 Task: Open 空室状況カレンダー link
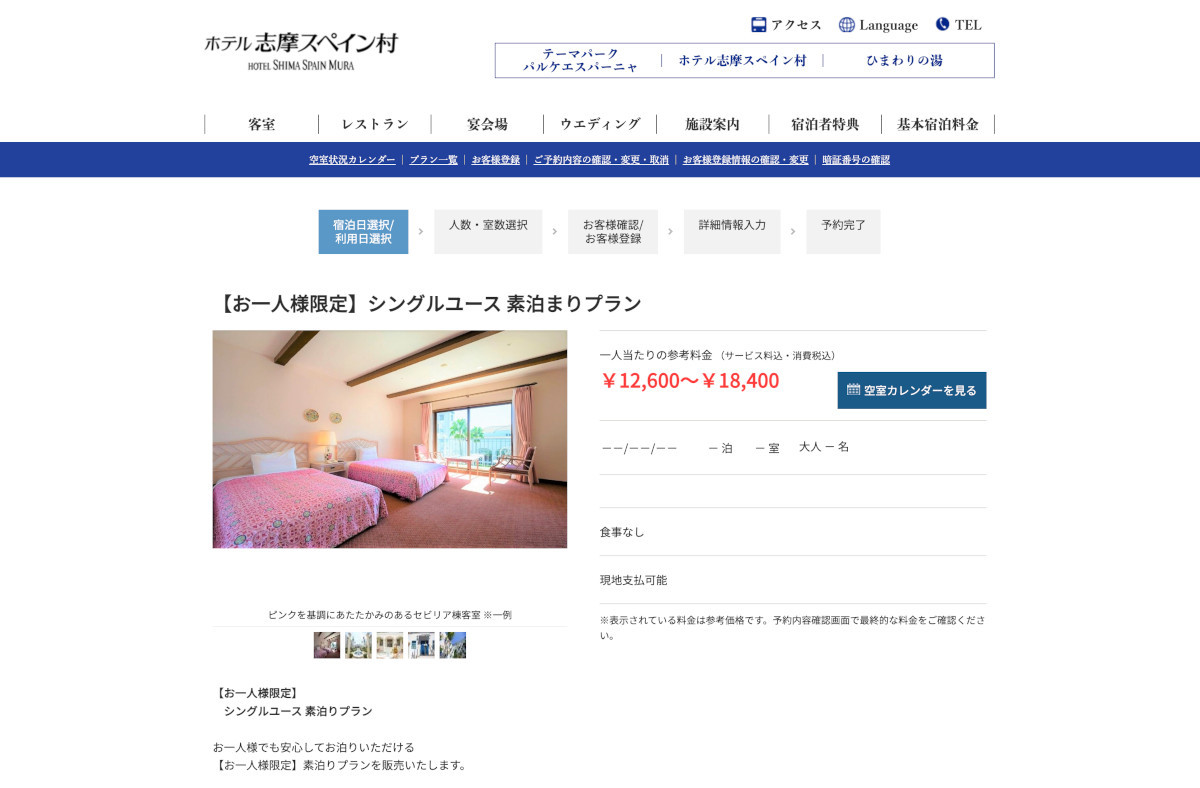pyautogui.click(x=352, y=160)
